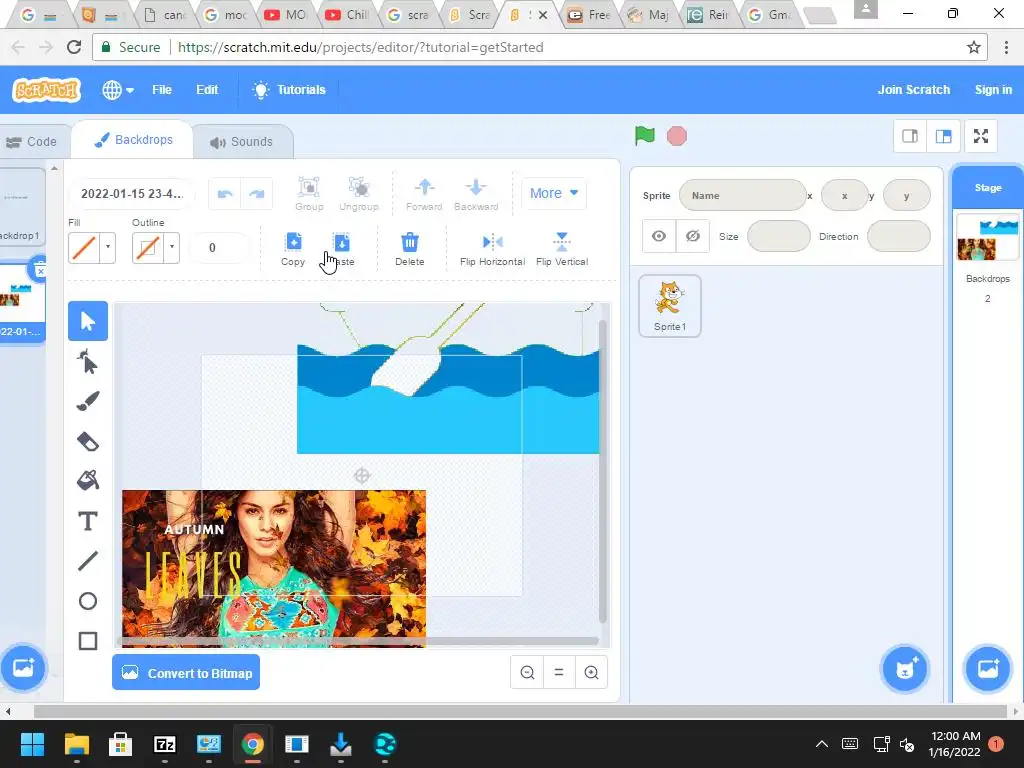Select the Rectangle tool
Viewport: 1024px width, 768px height.
88,641
